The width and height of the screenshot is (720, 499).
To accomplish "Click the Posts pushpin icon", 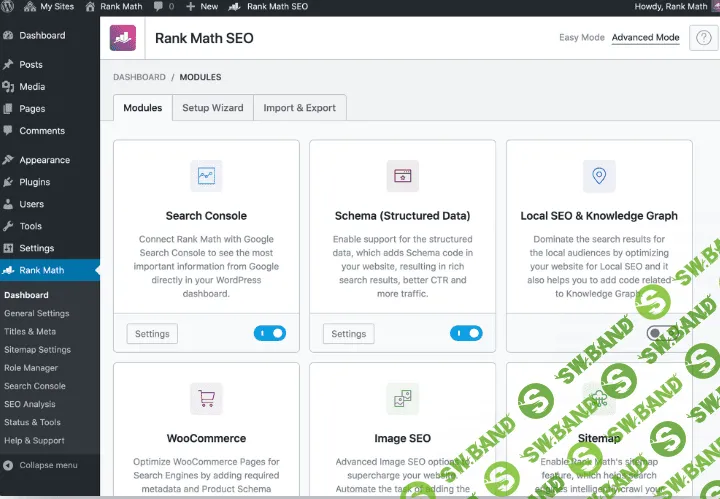I will pos(8,65).
